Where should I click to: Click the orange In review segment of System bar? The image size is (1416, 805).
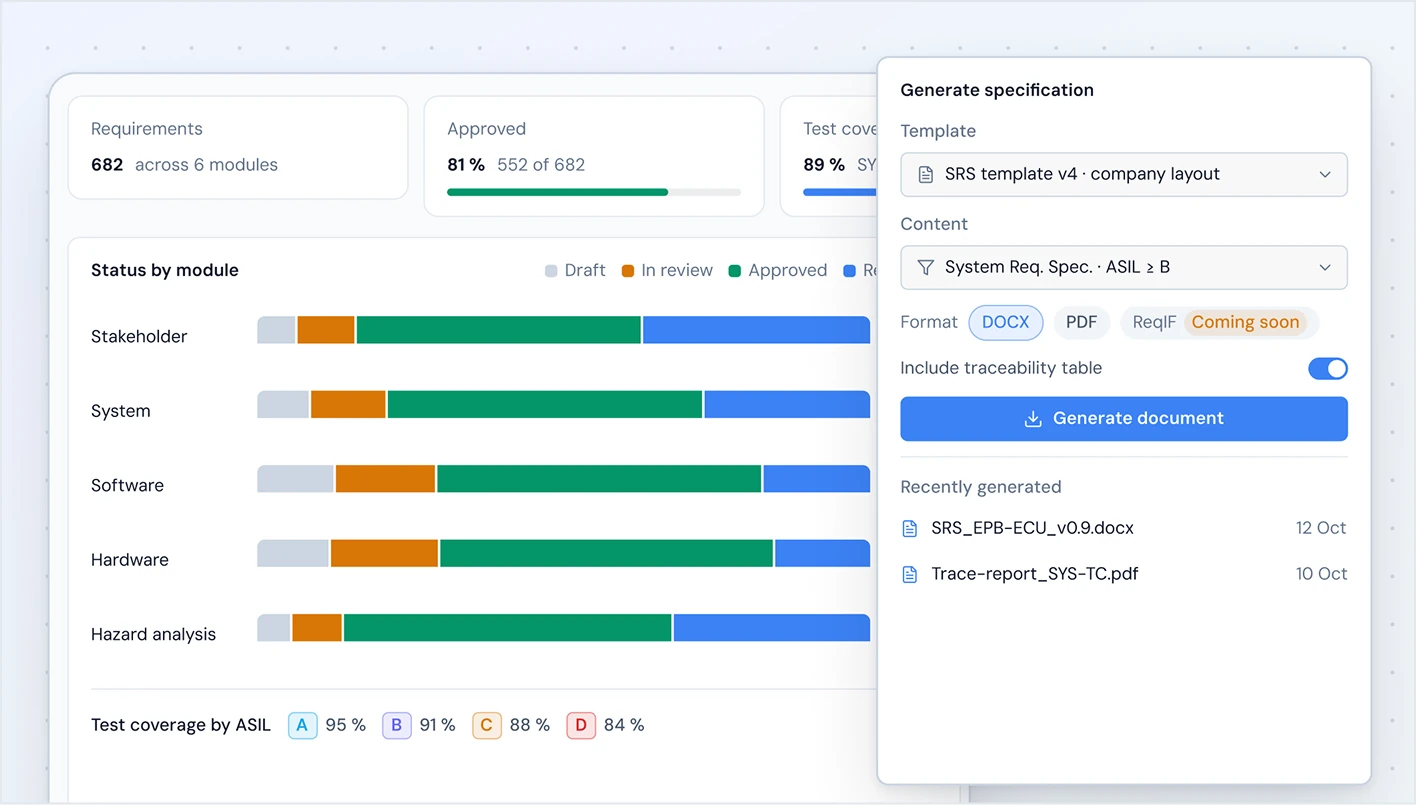tap(348, 404)
